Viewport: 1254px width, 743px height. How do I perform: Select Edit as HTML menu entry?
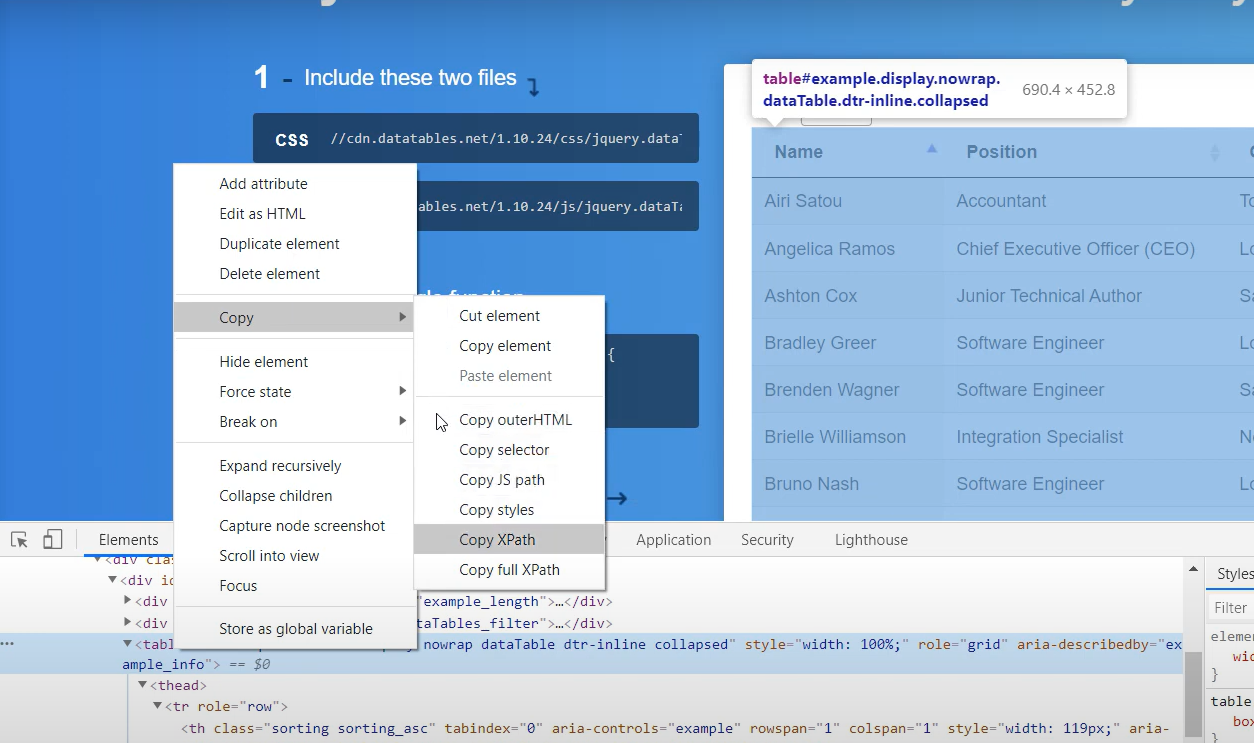[295, 214]
